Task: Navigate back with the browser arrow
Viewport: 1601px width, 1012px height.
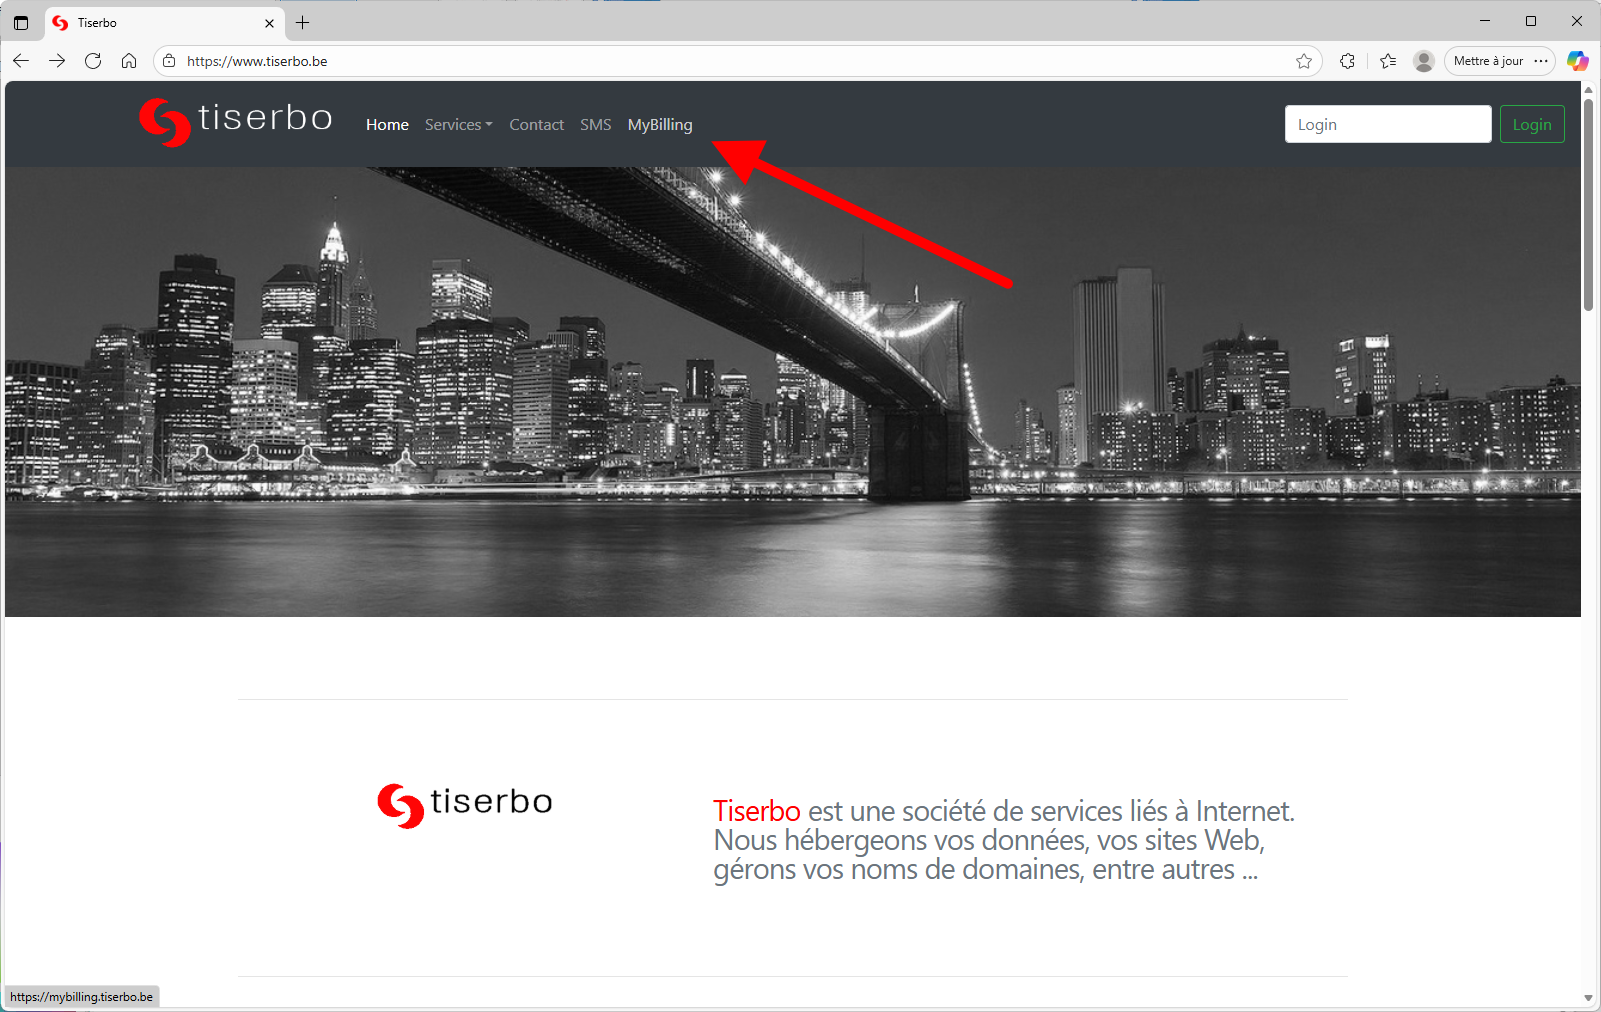Action: 21,61
